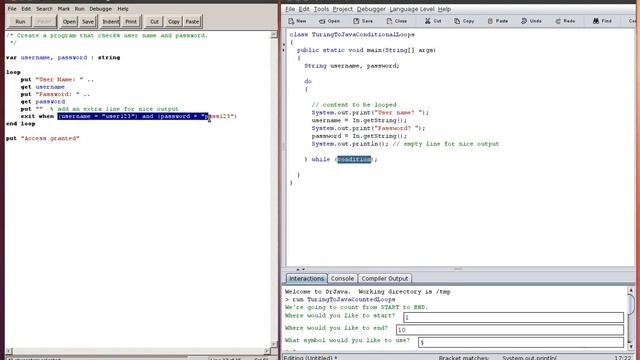The width and height of the screenshot is (640, 360).
Task: Click the 'end loop' line in Turing code
Action: click(x=20, y=124)
